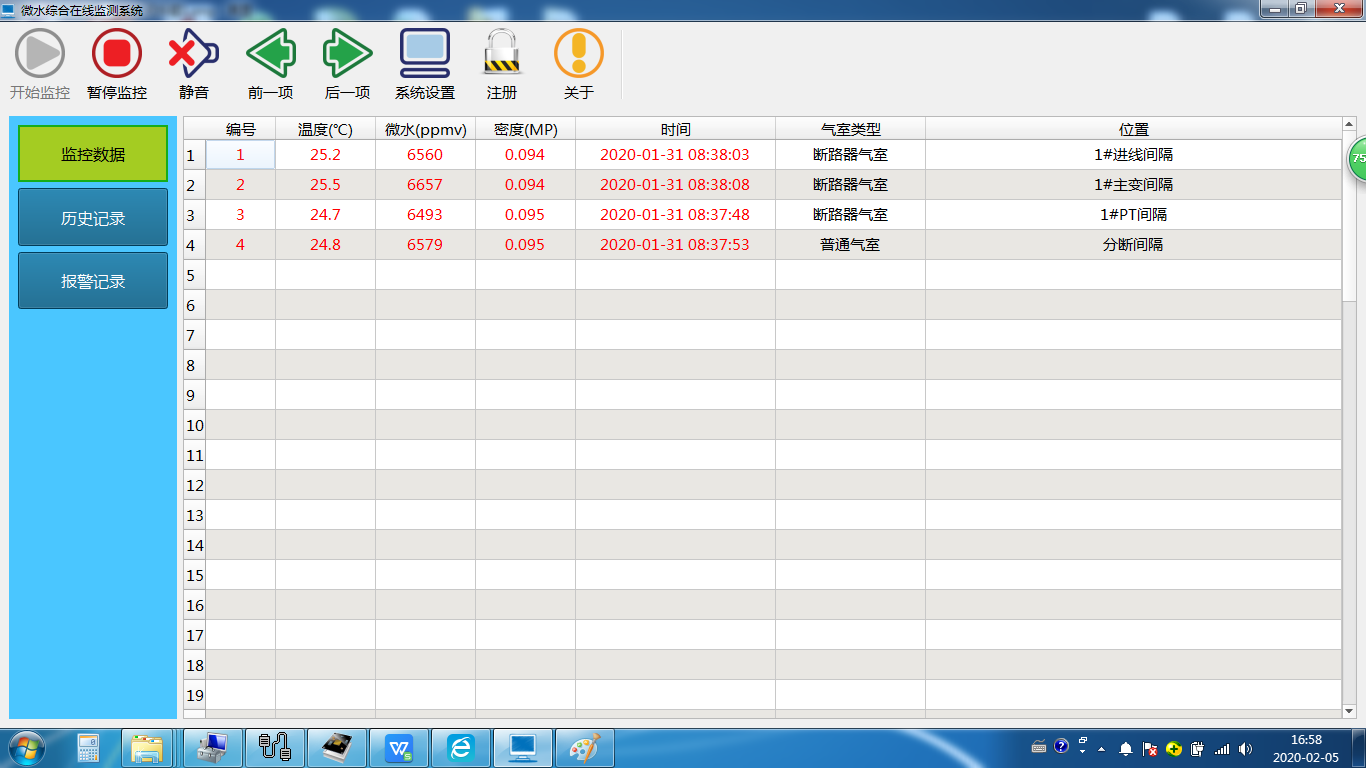1366x768 pixels.
Task: Select temperature cell 25.2
Action: point(325,155)
